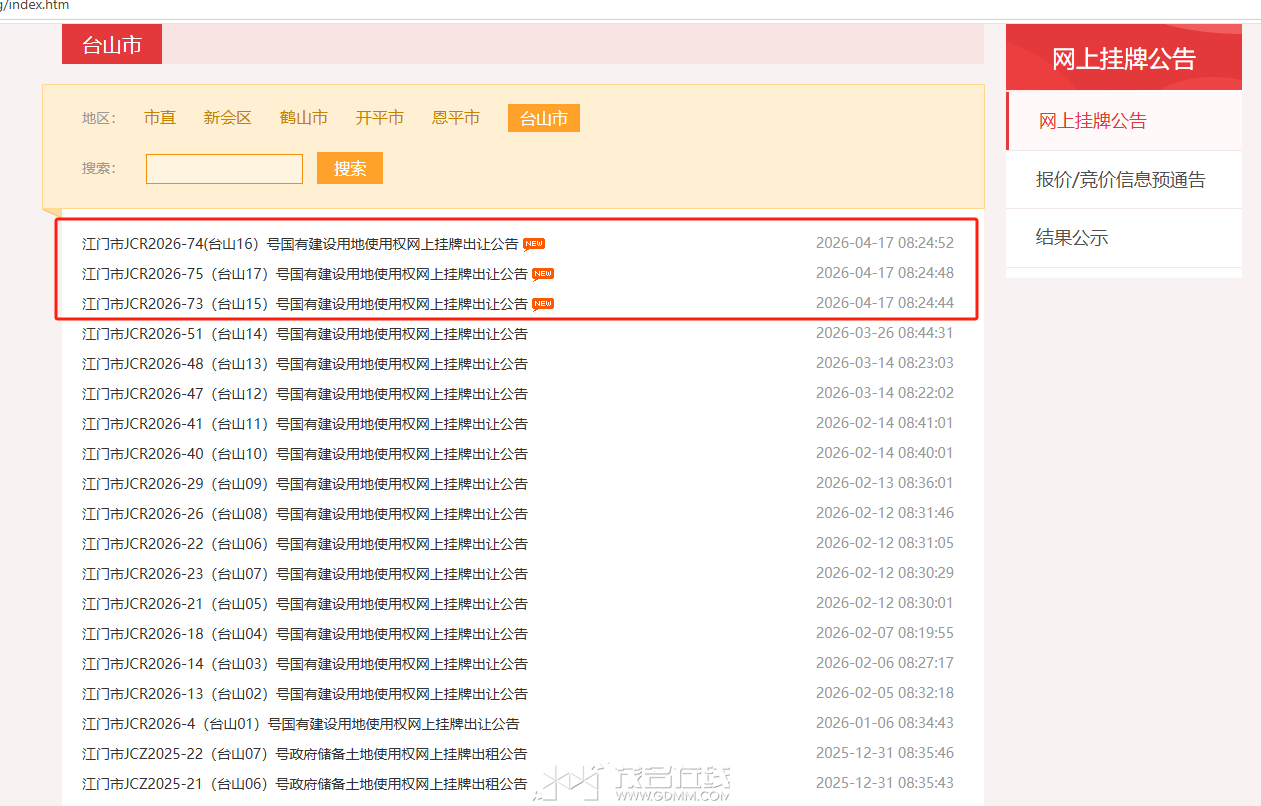Open 报价/竞价信息预通告 sidebar item
This screenshot has height=806, width=1261.
click(1120, 180)
